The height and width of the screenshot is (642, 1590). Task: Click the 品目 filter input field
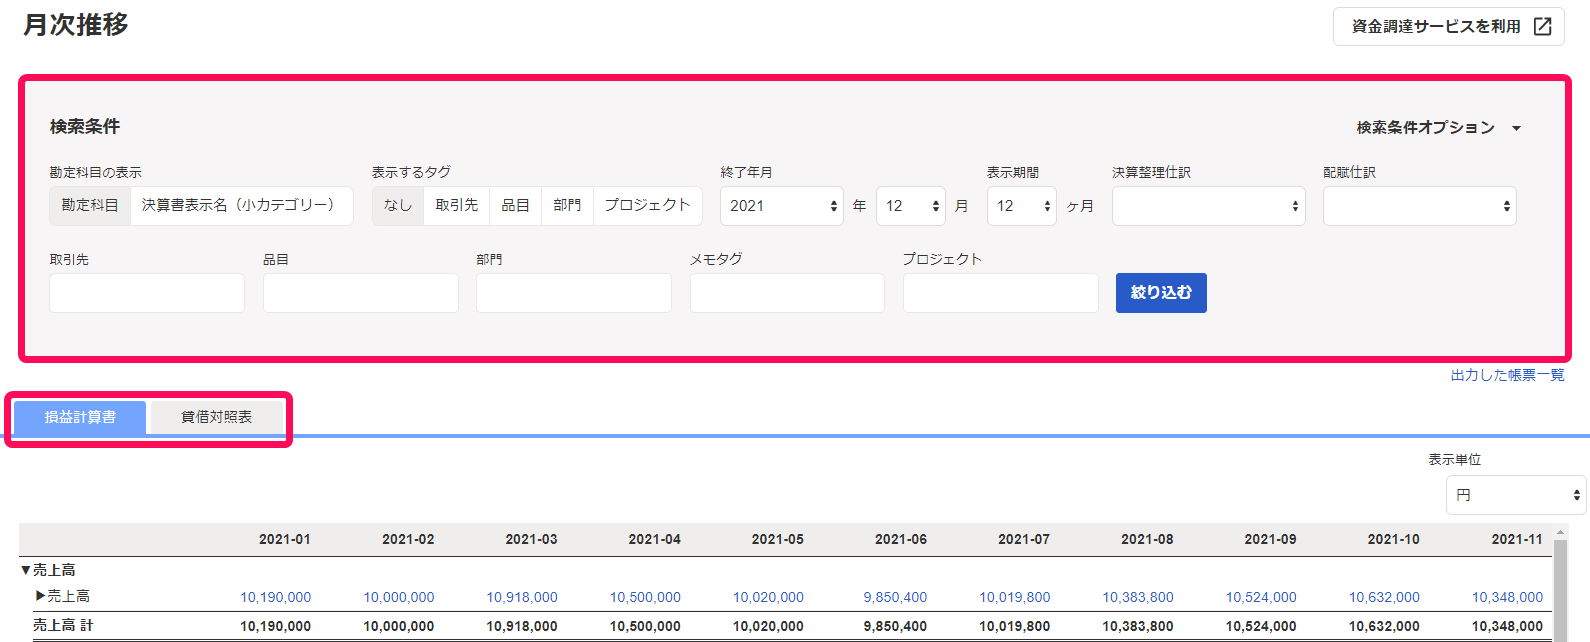[x=361, y=293]
